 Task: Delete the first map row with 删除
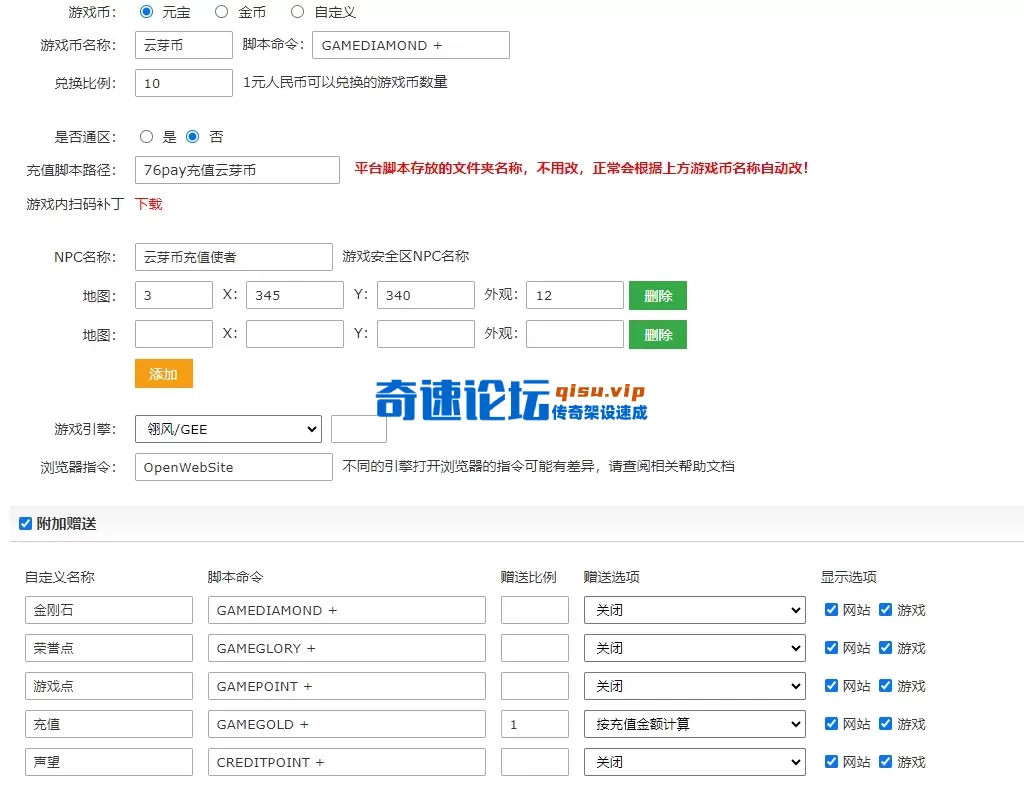pyautogui.click(x=657, y=295)
